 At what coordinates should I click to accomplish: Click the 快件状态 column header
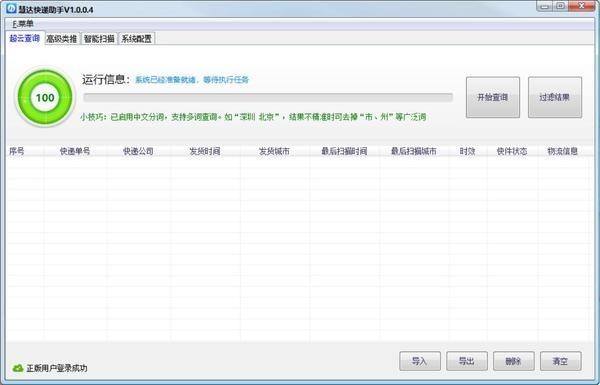tap(512, 151)
